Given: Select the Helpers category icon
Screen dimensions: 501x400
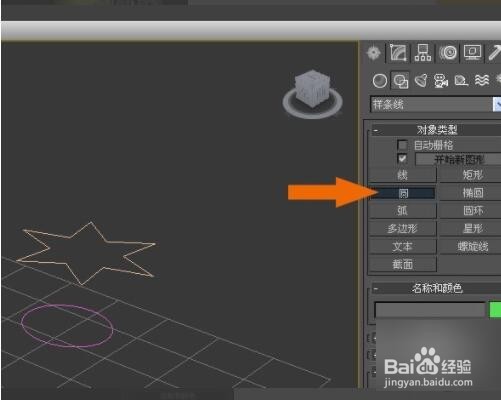Looking at the screenshot, I should [x=461, y=81].
